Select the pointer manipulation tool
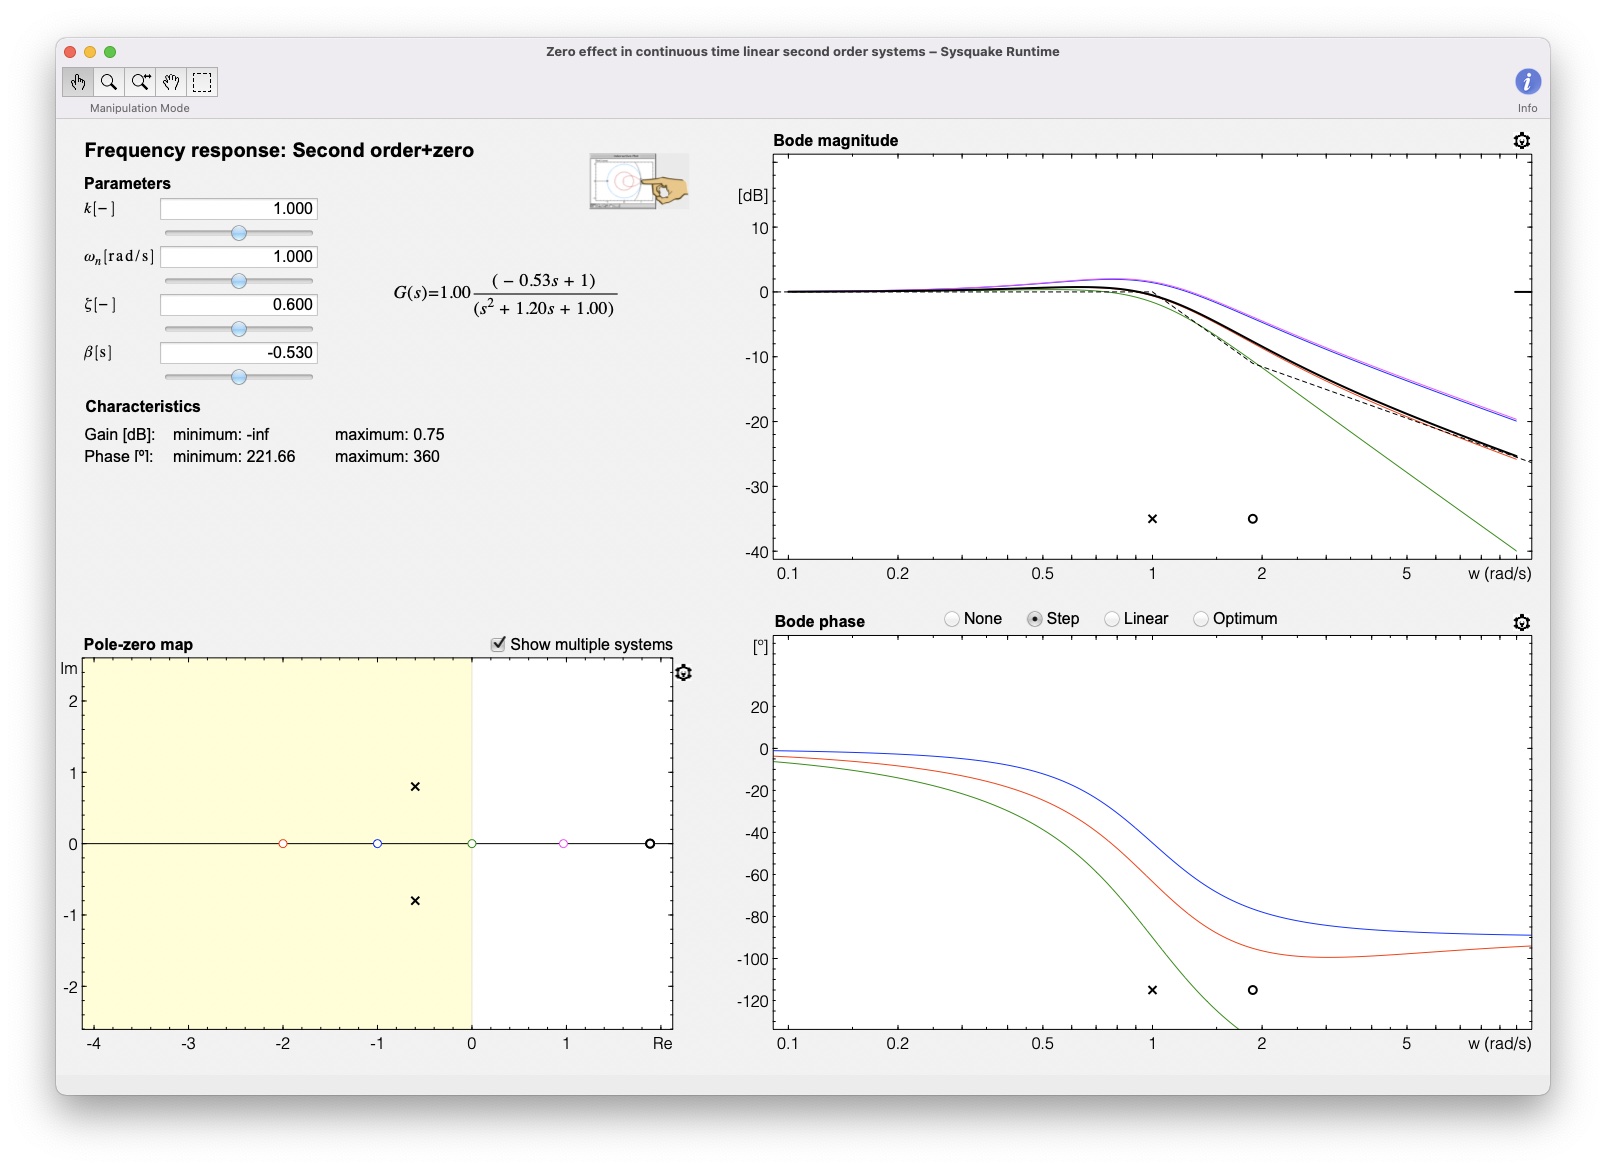 (79, 82)
